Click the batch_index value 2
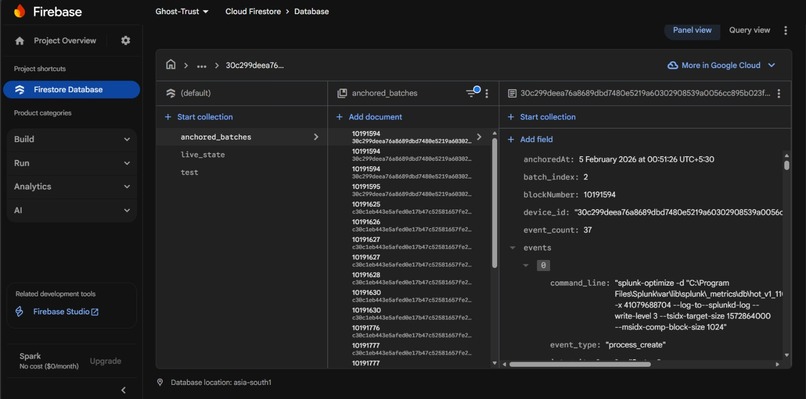 (x=585, y=177)
